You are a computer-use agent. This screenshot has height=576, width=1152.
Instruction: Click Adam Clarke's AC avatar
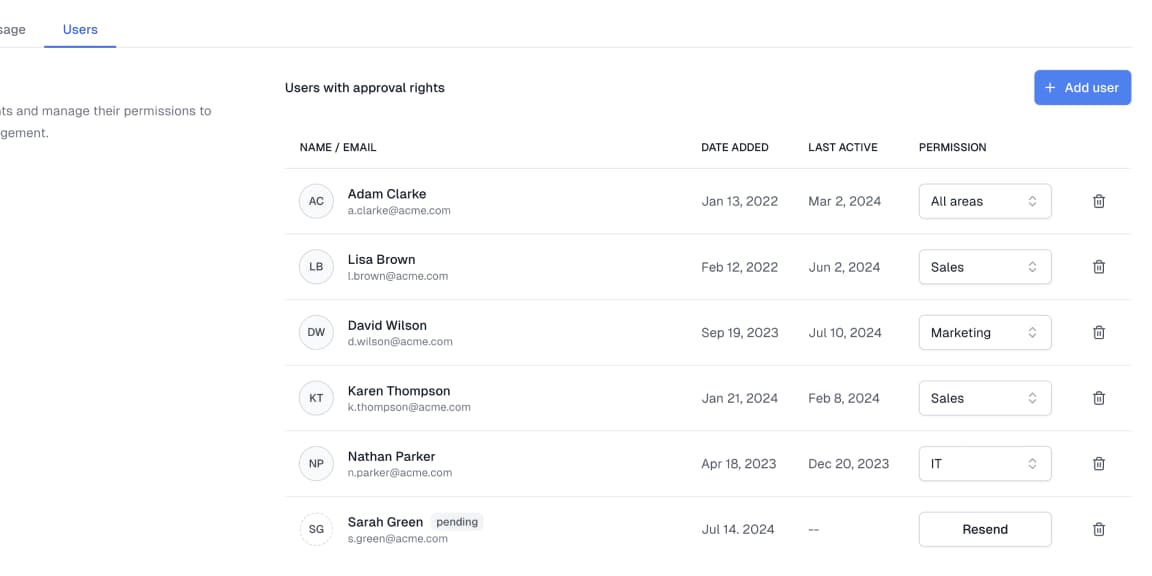pyautogui.click(x=316, y=201)
